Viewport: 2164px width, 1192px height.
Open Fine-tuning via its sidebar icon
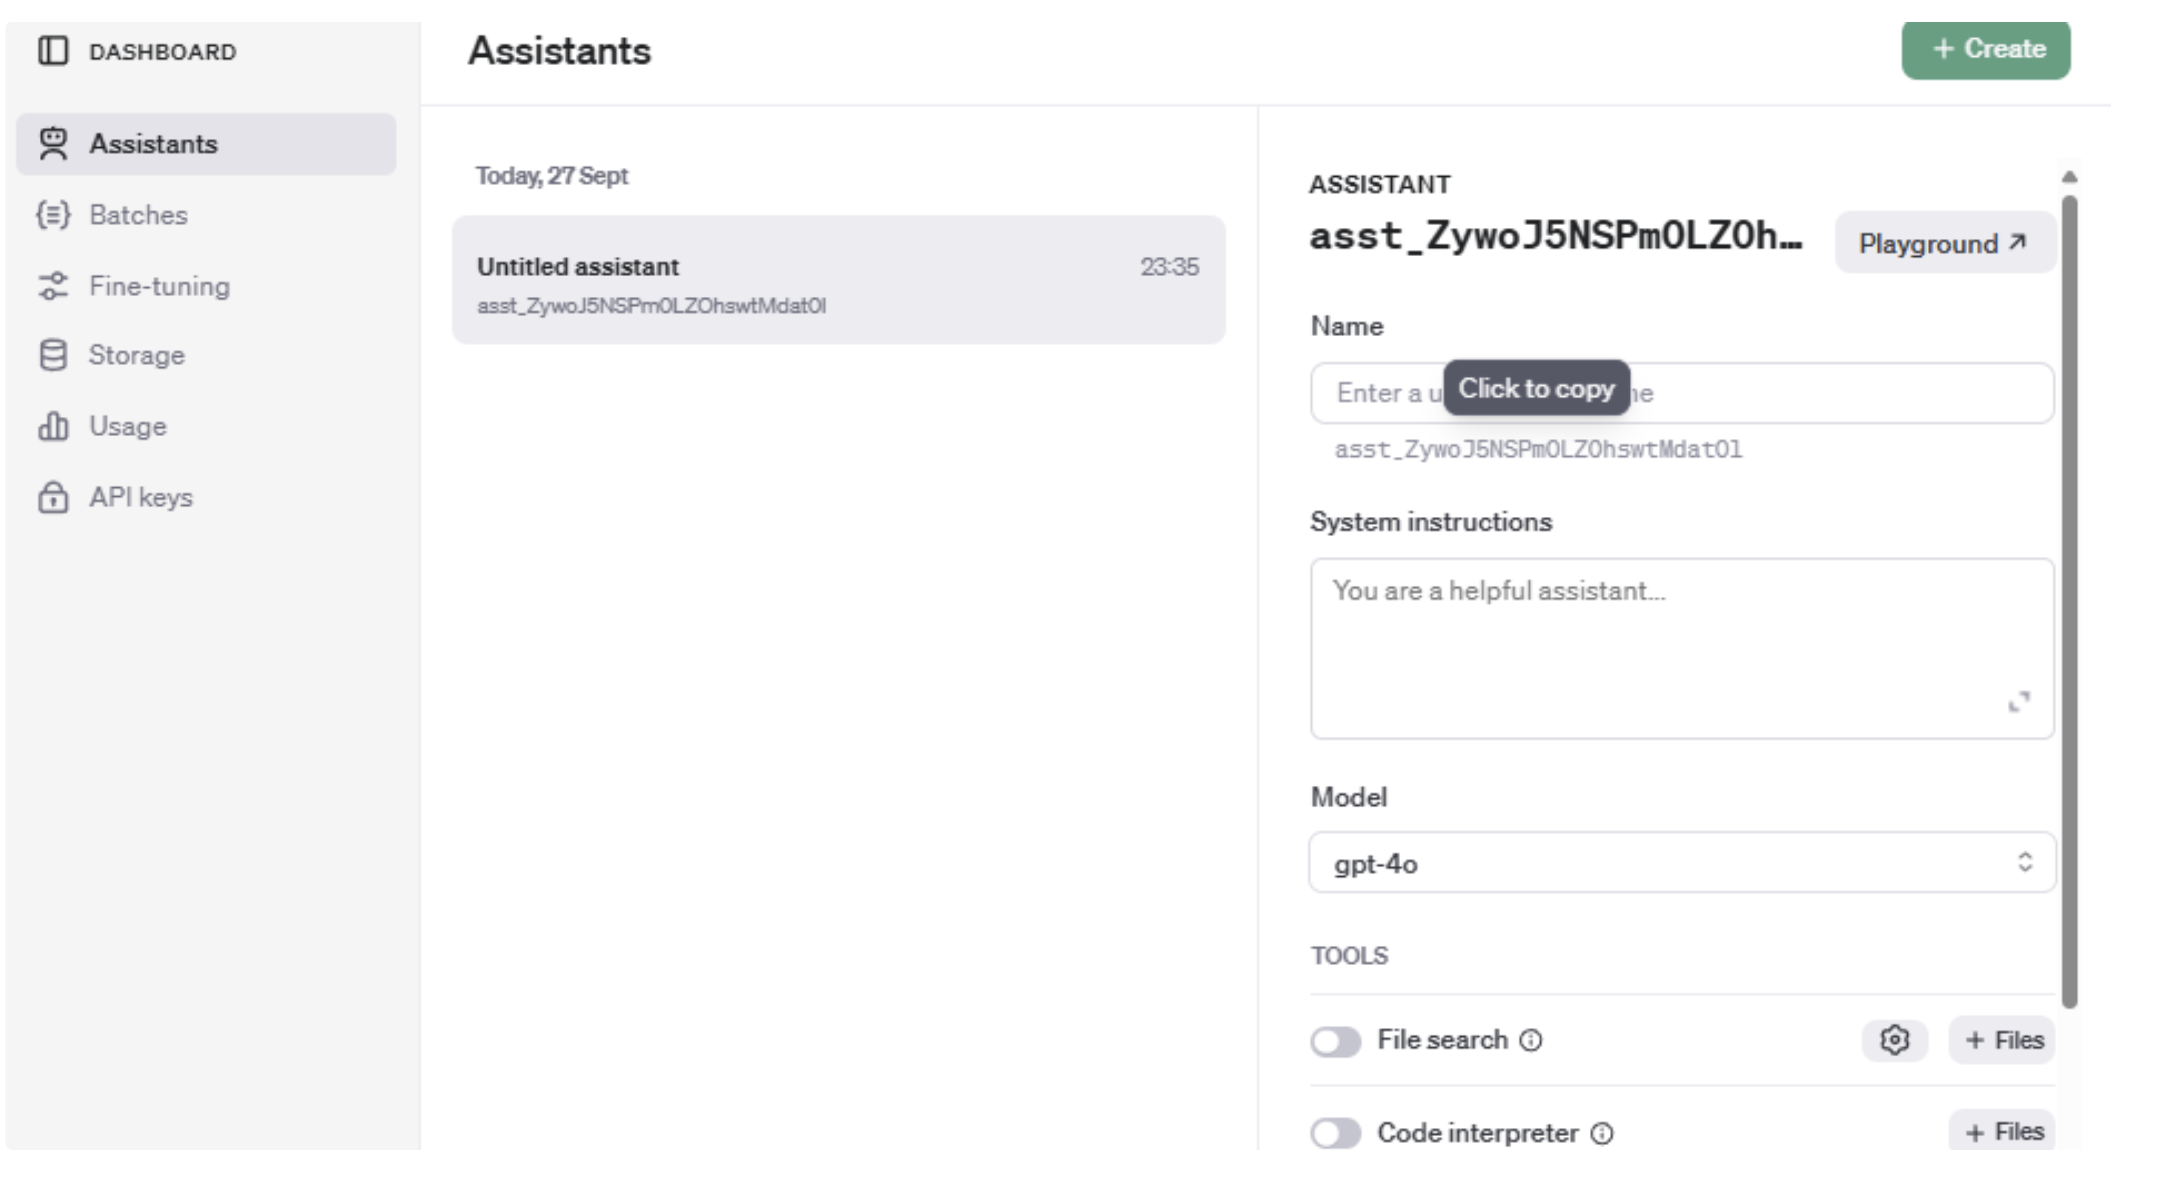tap(51, 286)
